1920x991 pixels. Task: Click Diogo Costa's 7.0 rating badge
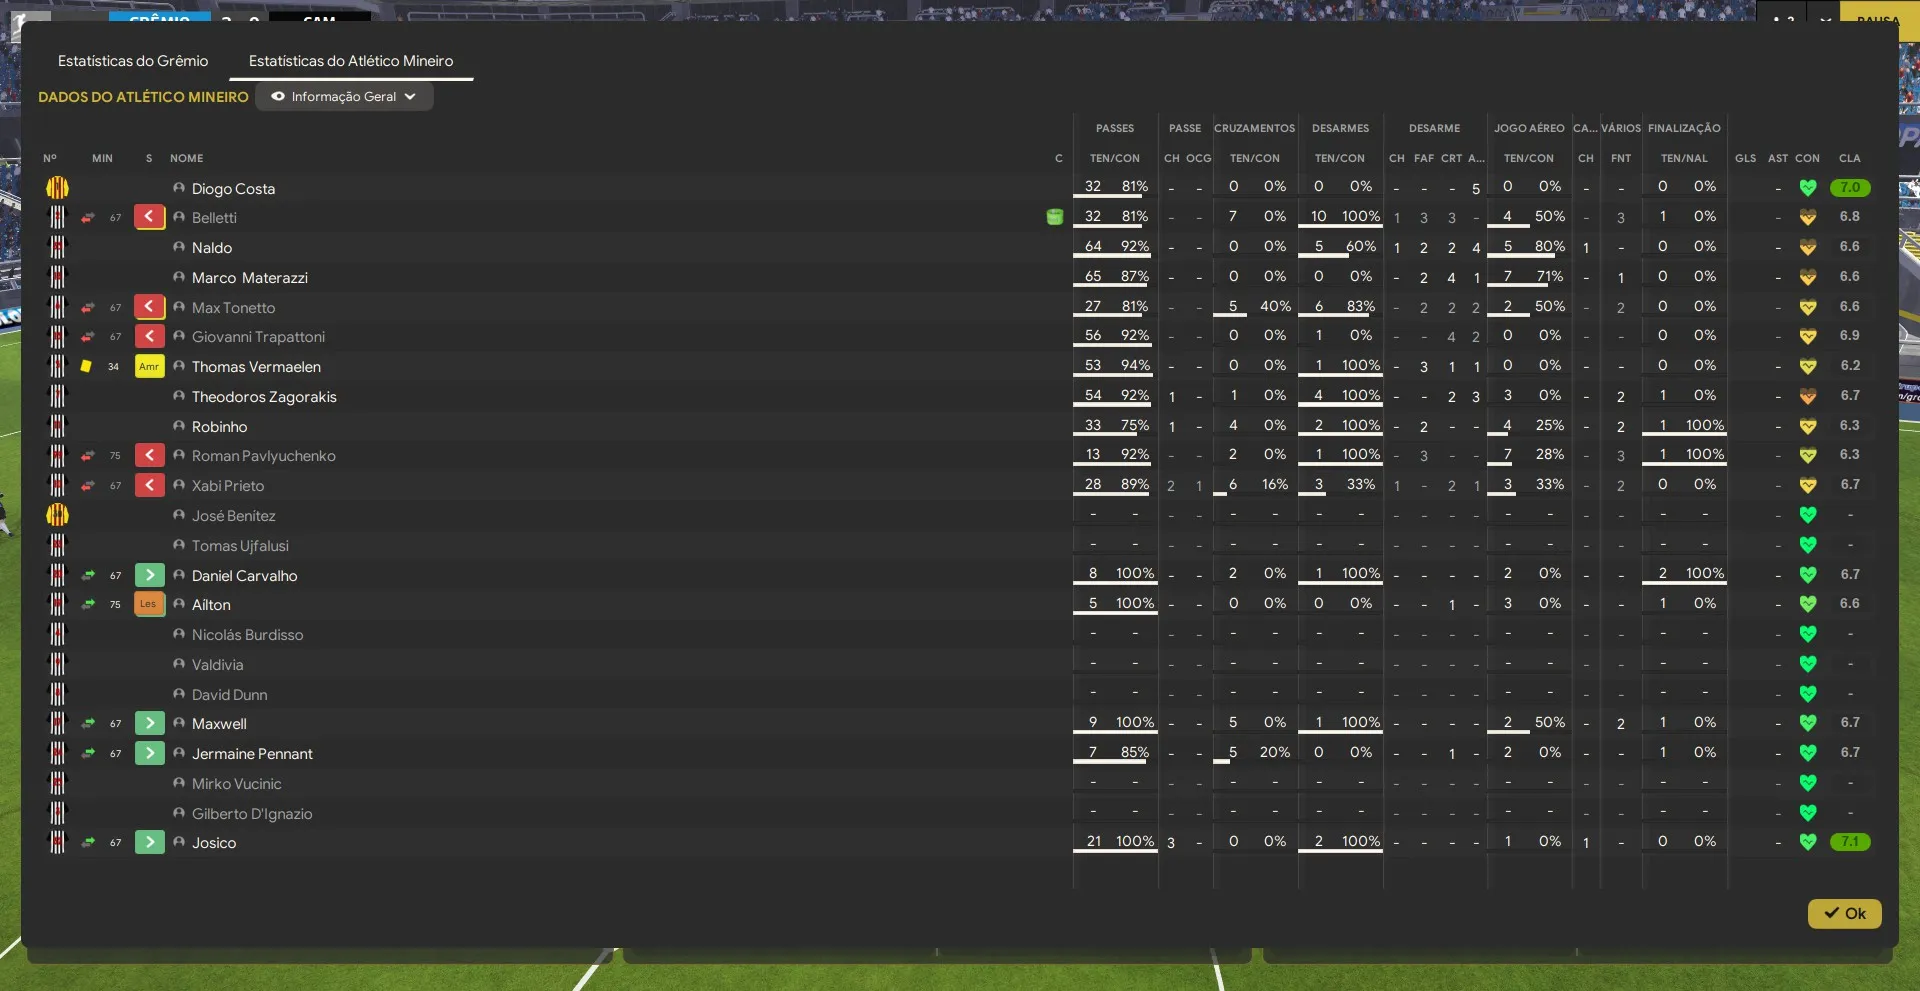pyautogui.click(x=1849, y=187)
